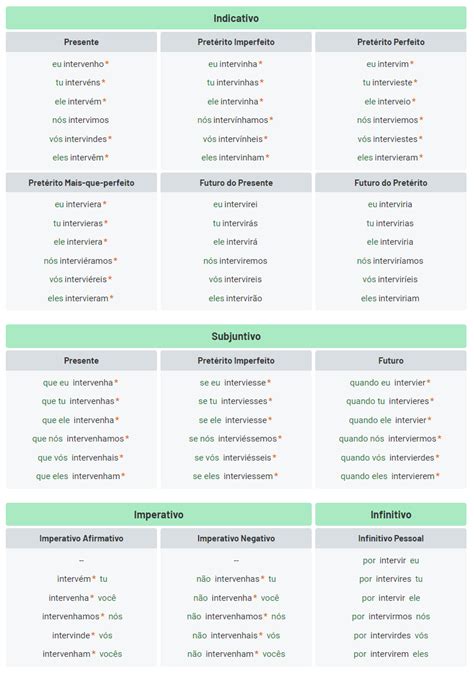Select the Imperativo section header
474x673 pixels.
[158, 514]
